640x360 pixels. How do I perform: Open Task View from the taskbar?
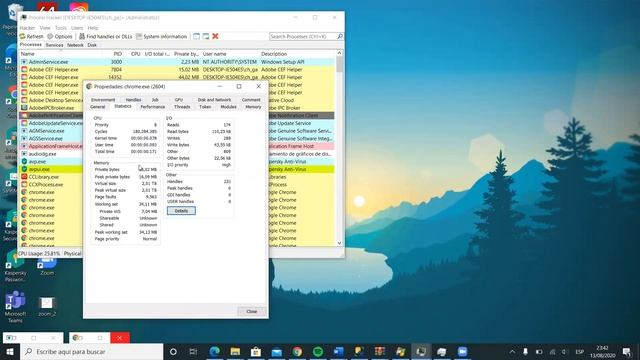pos(193,351)
